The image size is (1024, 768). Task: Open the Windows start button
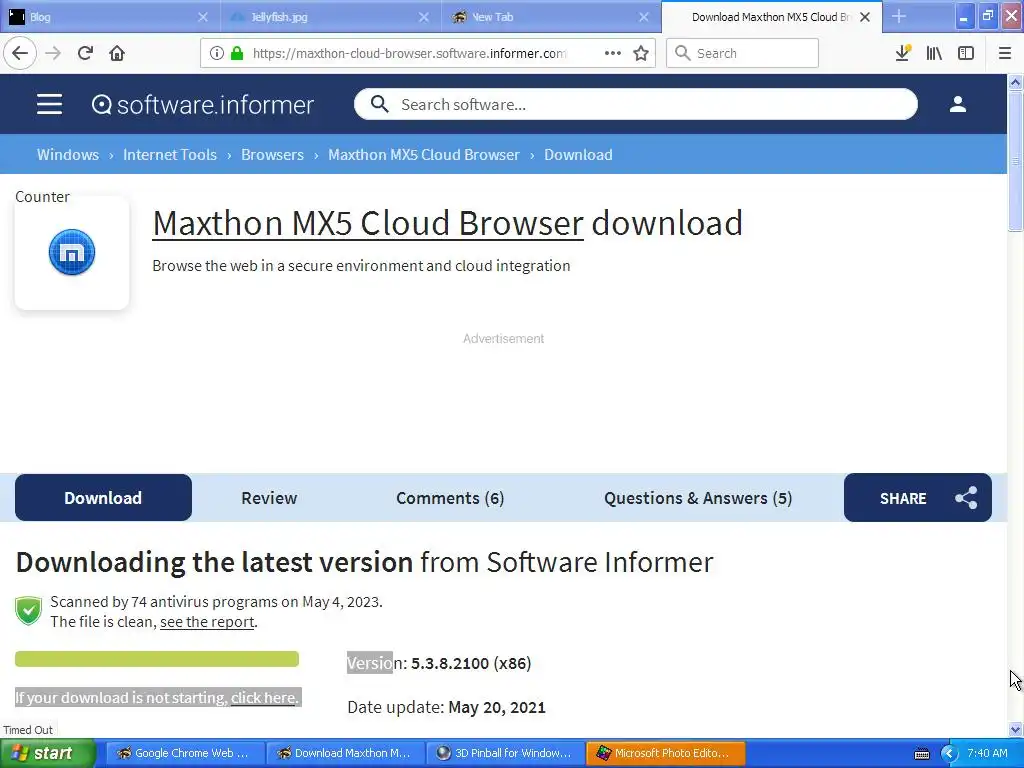pyautogui.click(x=47, y=753)
